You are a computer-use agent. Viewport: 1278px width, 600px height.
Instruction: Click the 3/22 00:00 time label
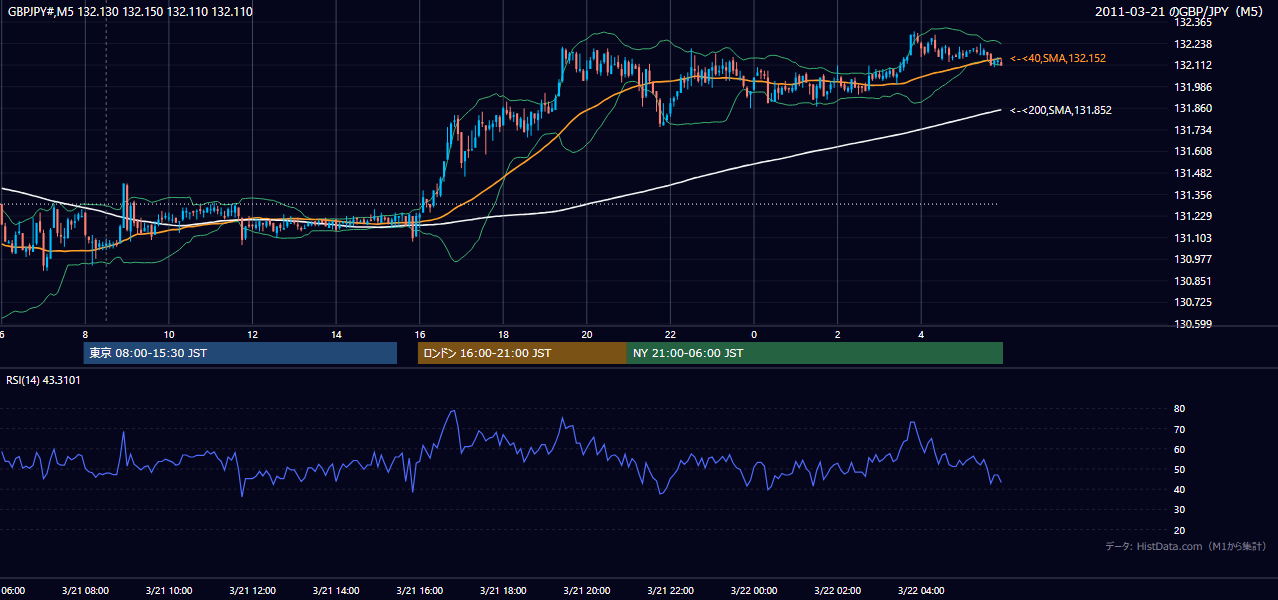click(x=755, y=591)
